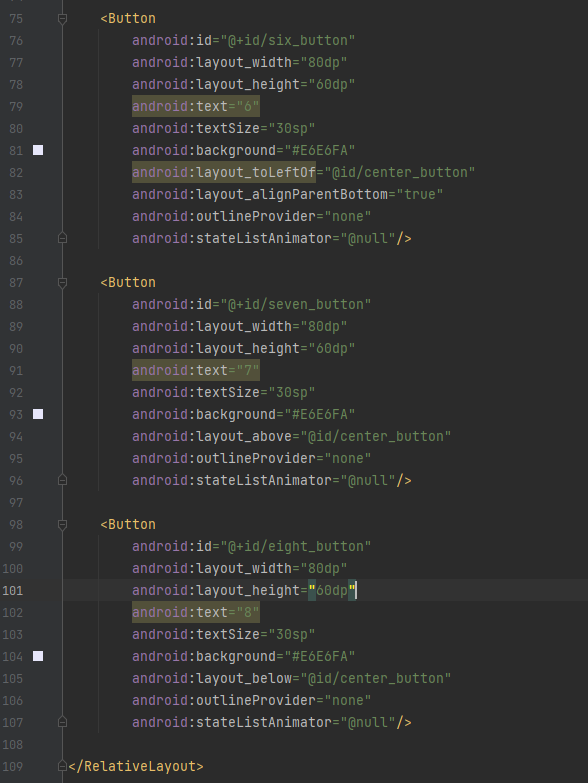Collapse the Button tag starting at line 87
588x783 pixels.
coord(62,283)
